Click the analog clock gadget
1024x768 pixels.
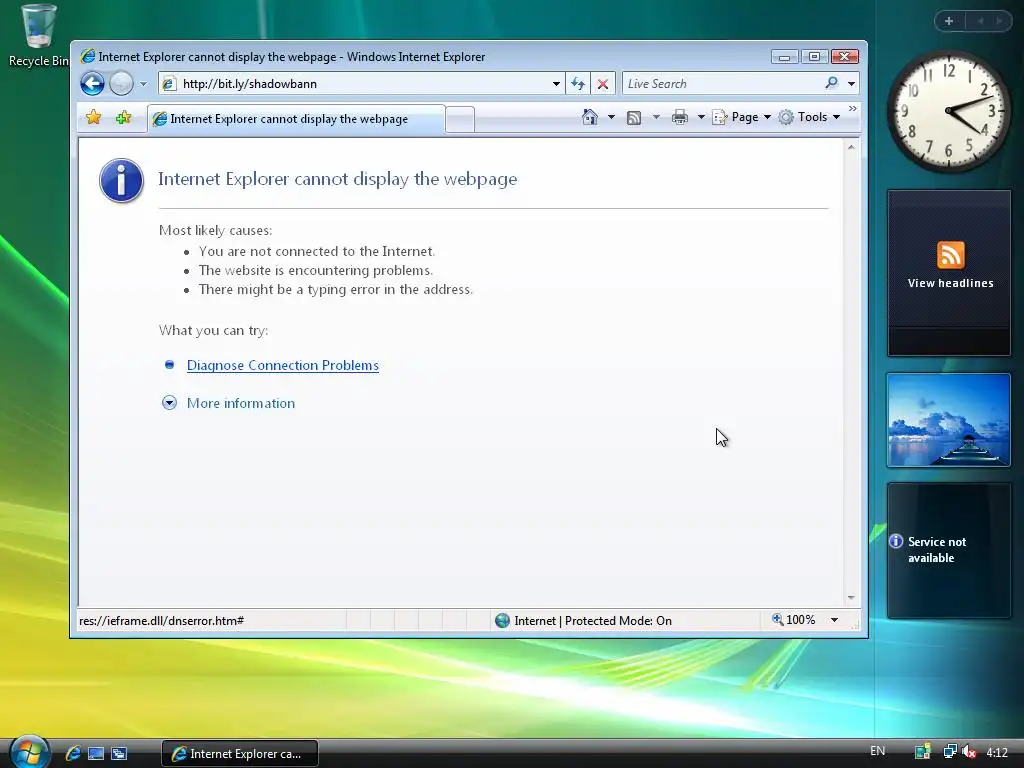[x=949, y=111]
